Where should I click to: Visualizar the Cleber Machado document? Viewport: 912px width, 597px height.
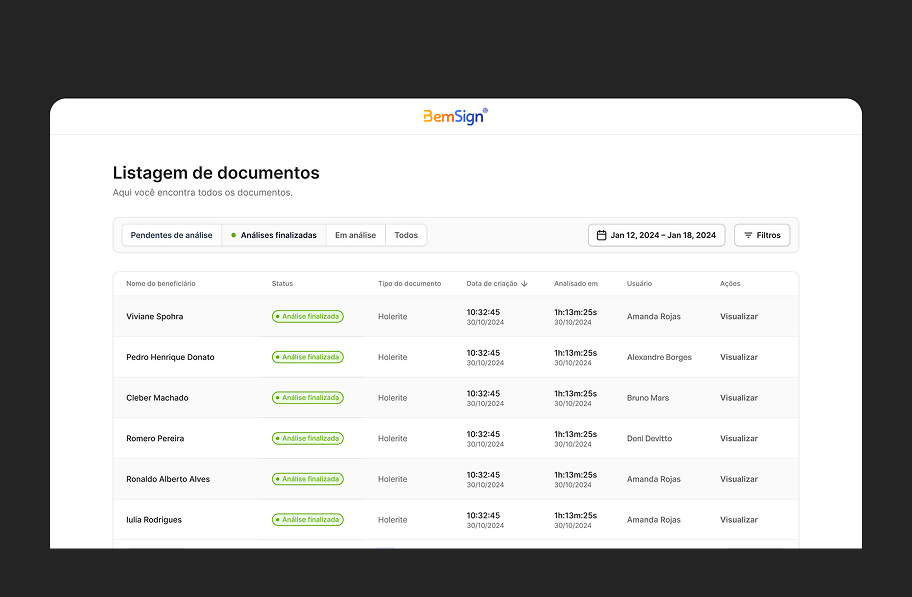coord(739,398)
